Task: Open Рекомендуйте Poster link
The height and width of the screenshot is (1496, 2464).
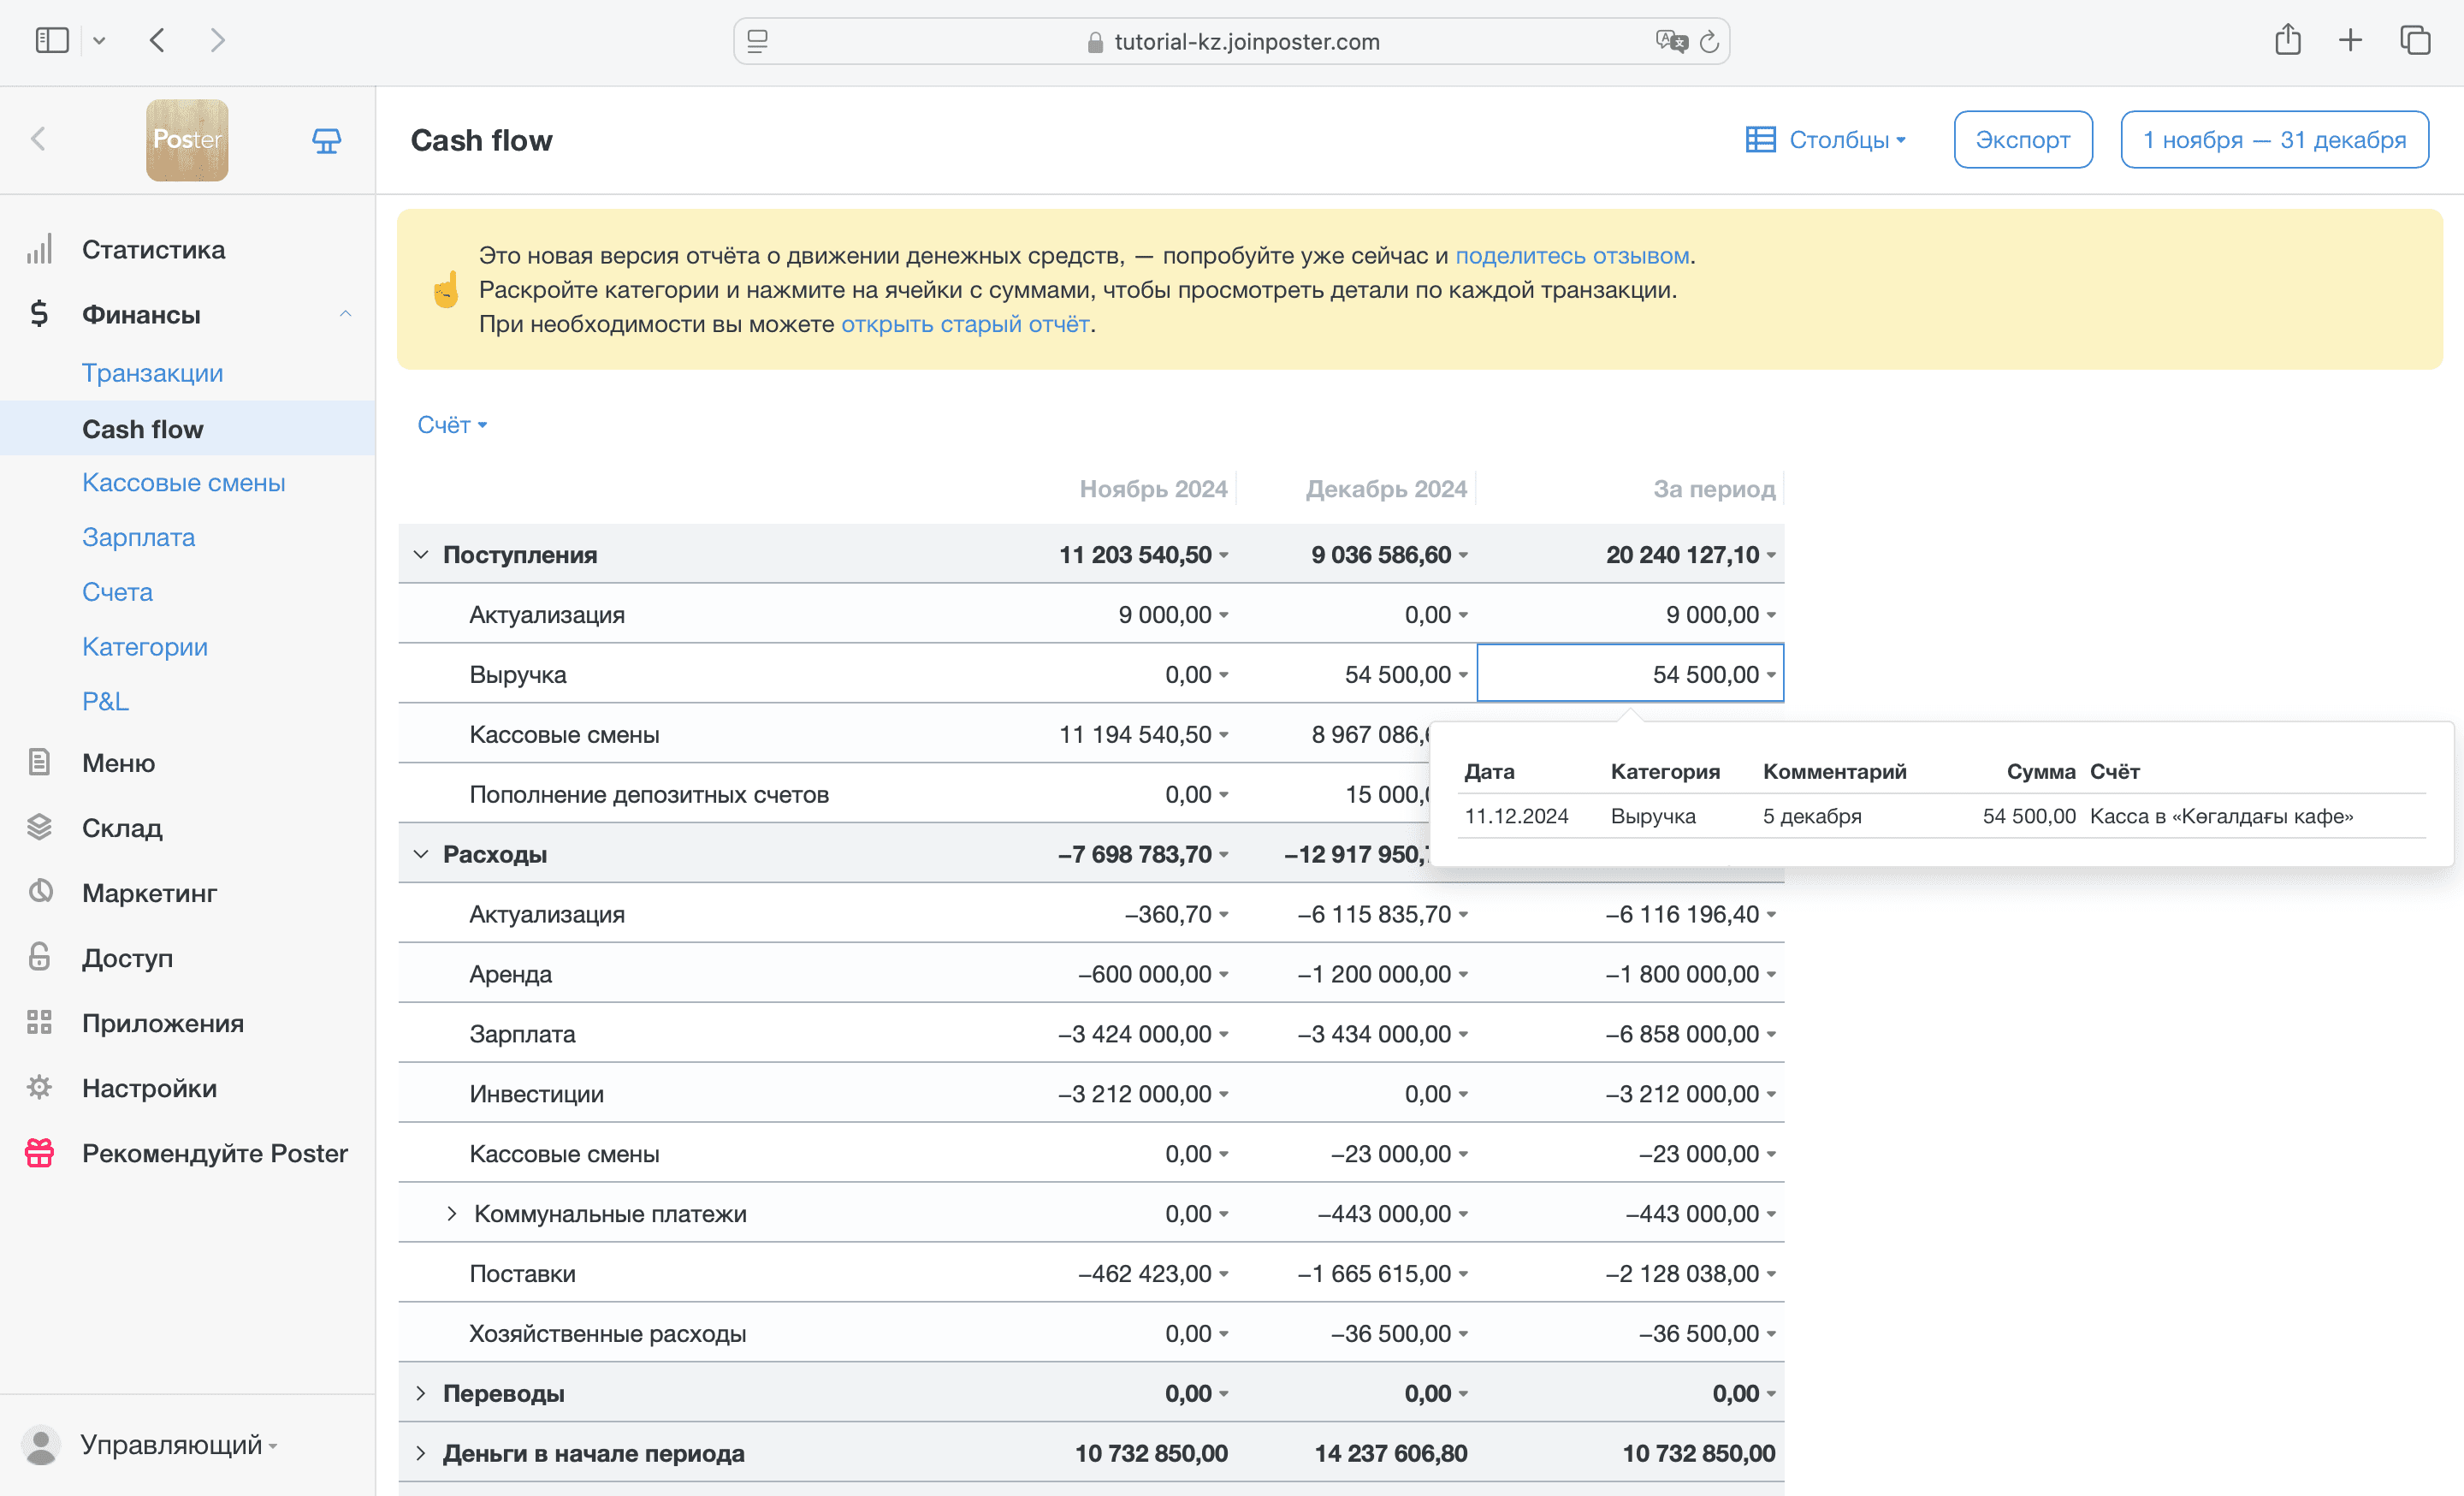Action: pyautogui.click(x=214, y=1153)
